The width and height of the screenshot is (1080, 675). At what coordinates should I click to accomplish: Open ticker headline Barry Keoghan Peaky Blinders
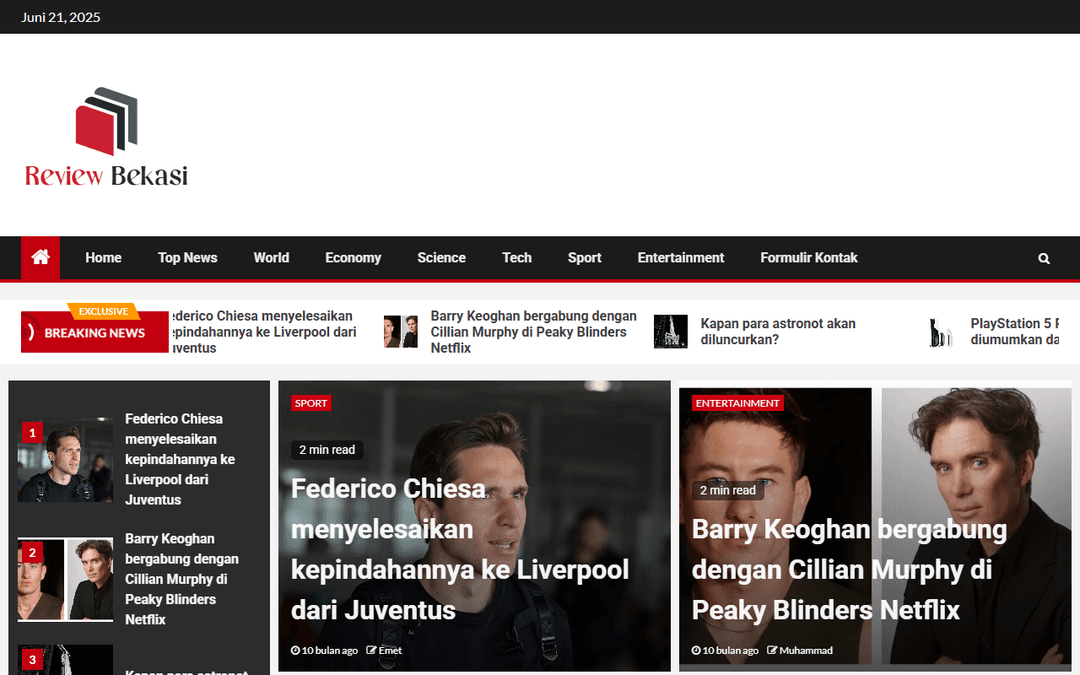(x=533, y=332)
